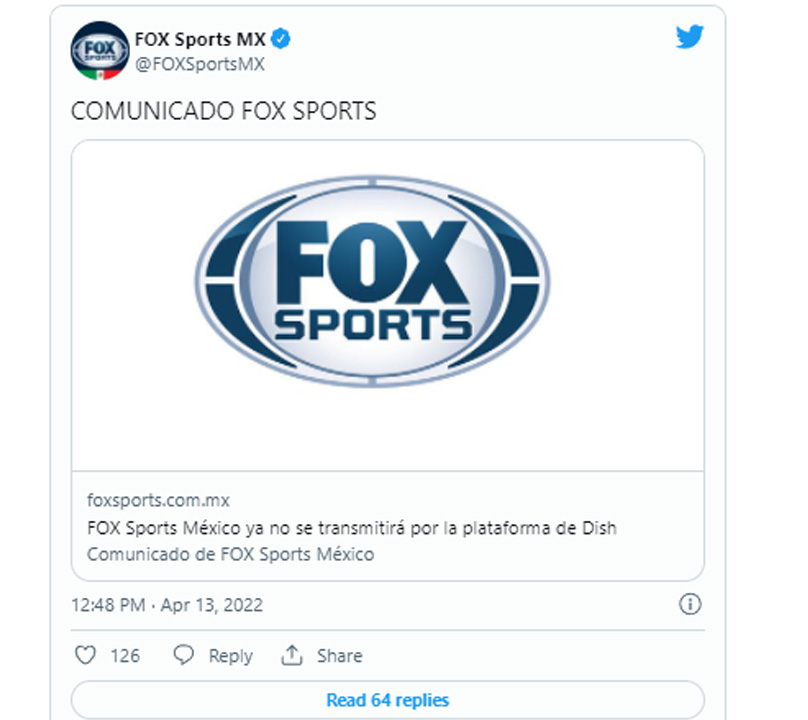The height and width of the screenshot is (720, 808).
Task: Open the Dish platform article headline
Action: coord(352,528)
